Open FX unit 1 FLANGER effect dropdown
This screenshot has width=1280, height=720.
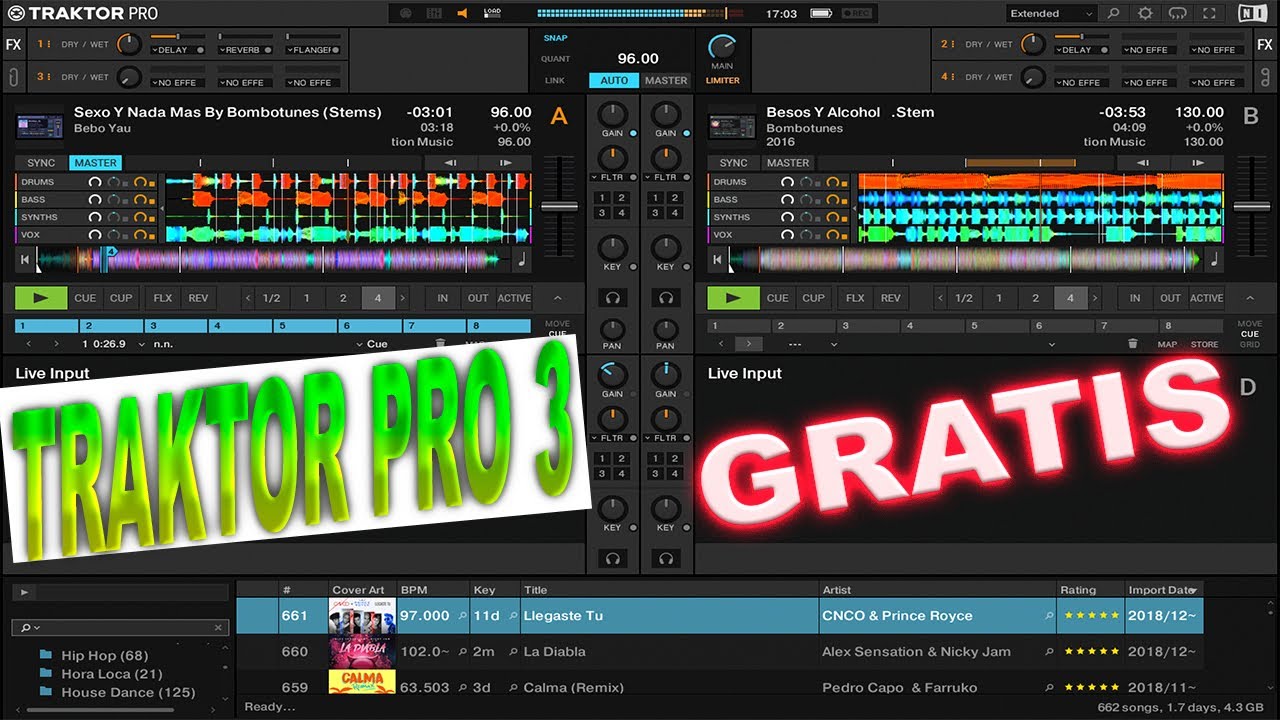pos(313,49)
